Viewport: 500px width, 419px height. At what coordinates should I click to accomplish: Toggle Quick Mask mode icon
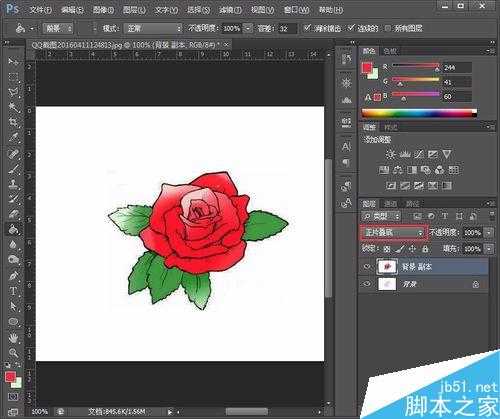coord(13,397)
